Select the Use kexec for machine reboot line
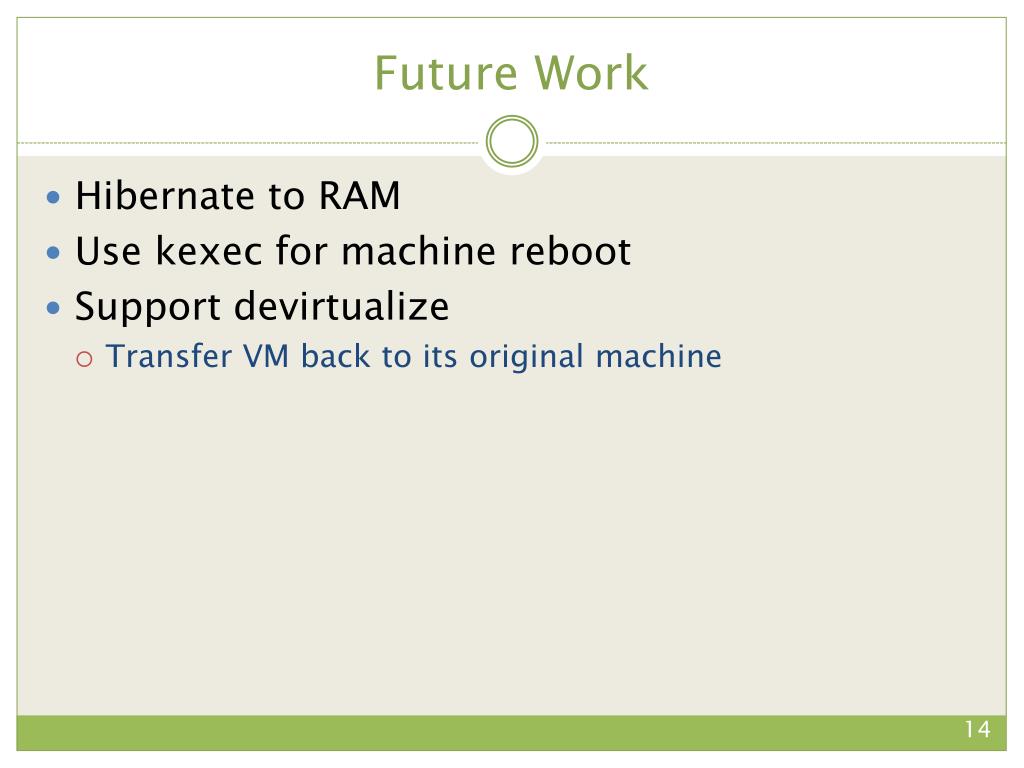The width and height of the screenshot is (1024, 768). pyautogui.click(x=353, y=251)
